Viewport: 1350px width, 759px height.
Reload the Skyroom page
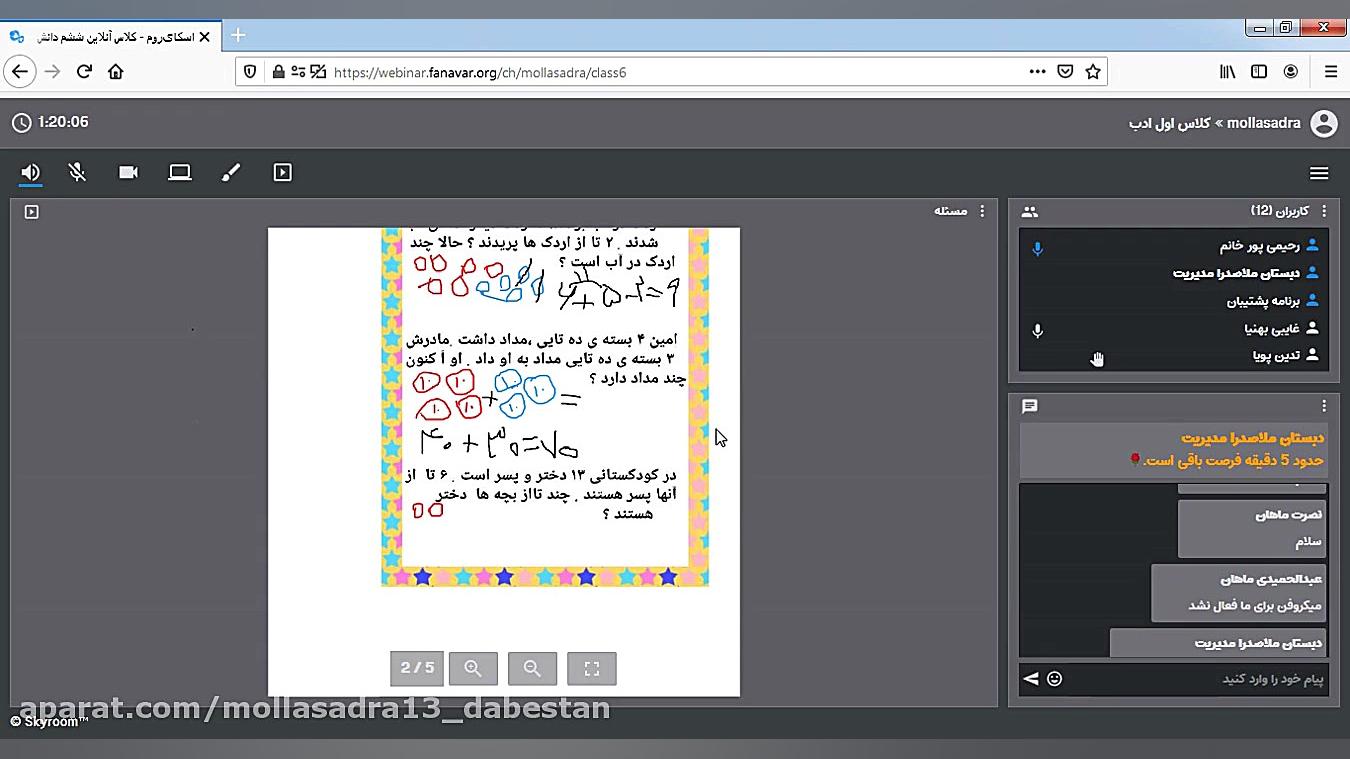click(x=85, y=72)
